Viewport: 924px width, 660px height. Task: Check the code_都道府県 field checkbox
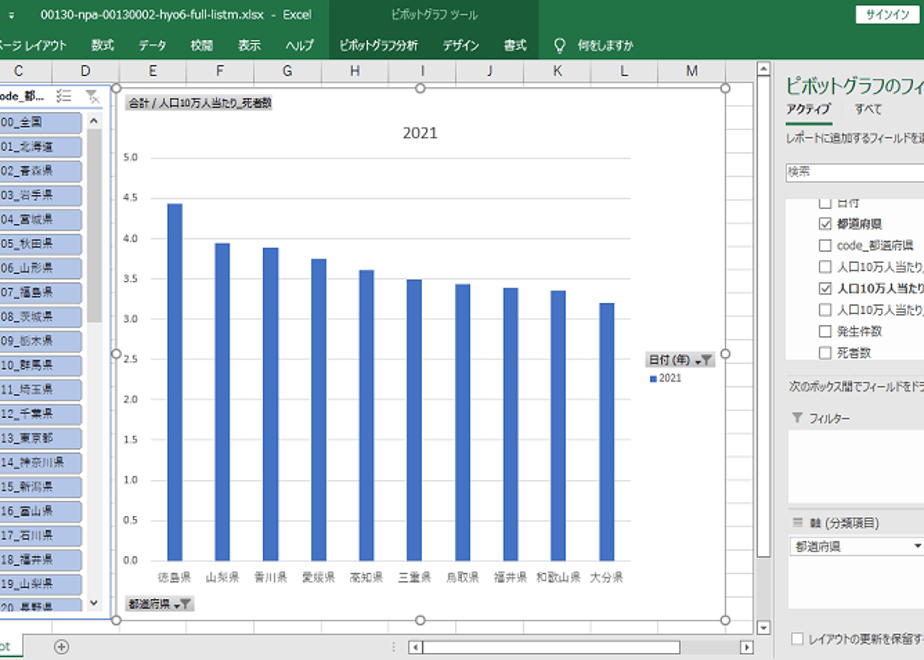tap(825, 245)
